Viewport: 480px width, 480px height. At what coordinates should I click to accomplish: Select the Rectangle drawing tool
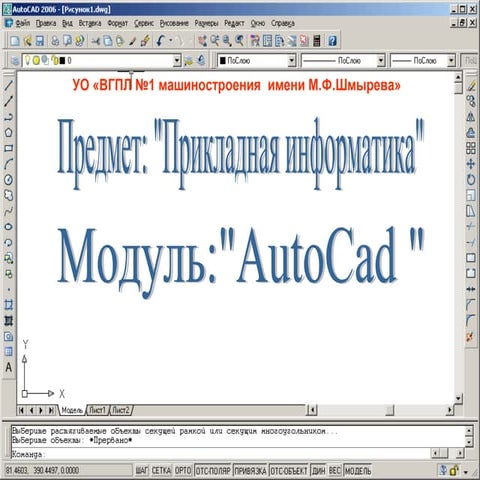tap(9, 148)
